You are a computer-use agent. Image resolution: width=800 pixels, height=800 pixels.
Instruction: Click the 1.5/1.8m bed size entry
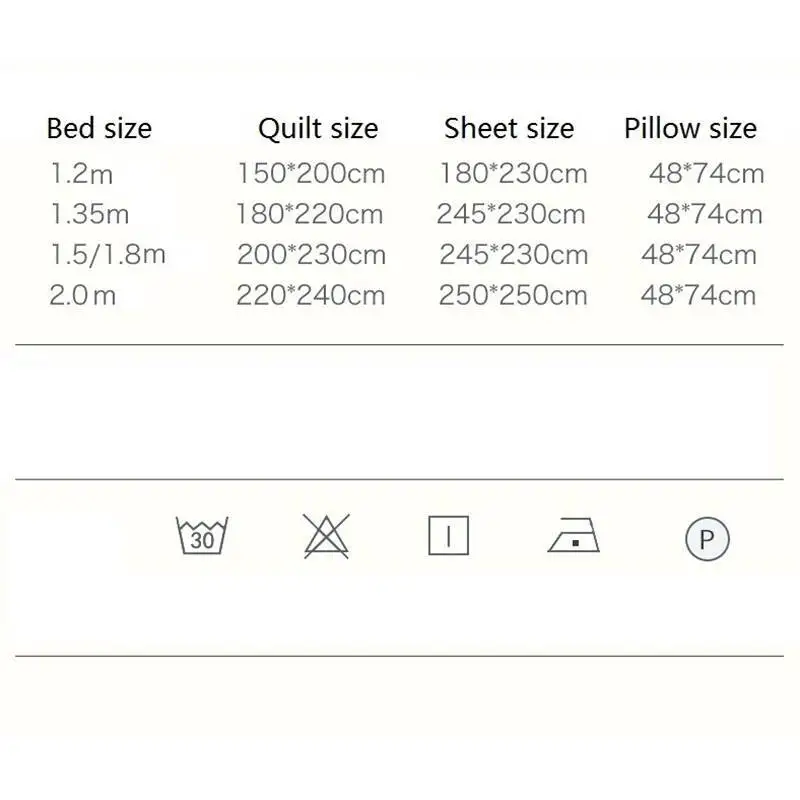coord(108,255)
